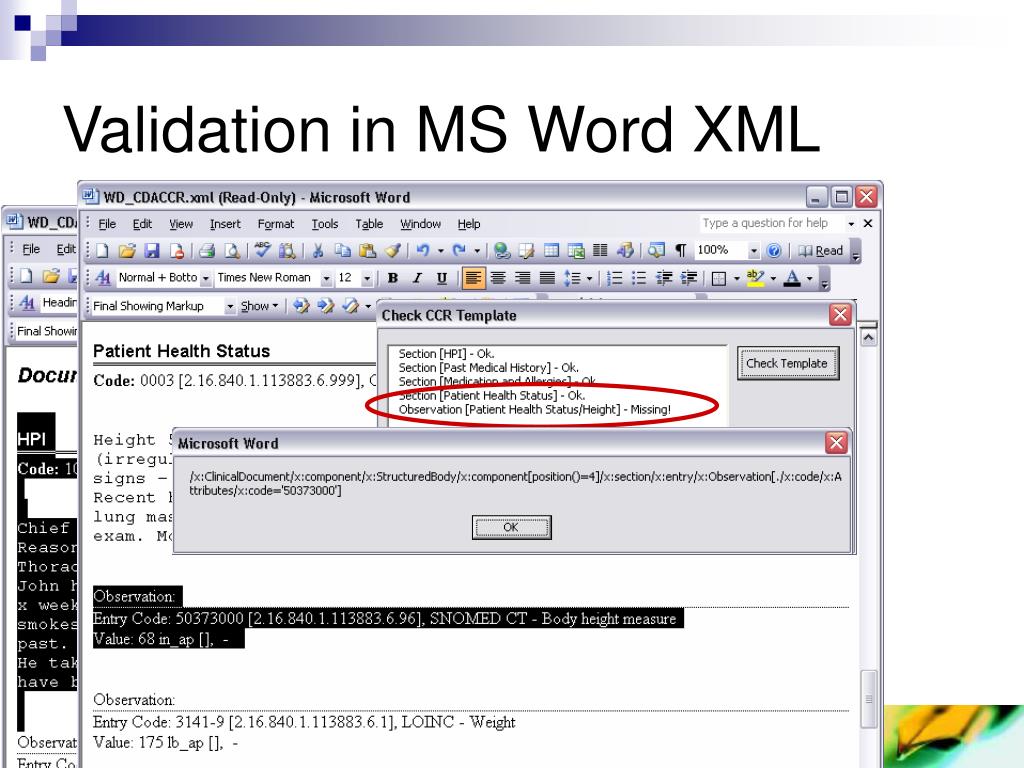Go to next tracked change icon

[x=325, y=306]
